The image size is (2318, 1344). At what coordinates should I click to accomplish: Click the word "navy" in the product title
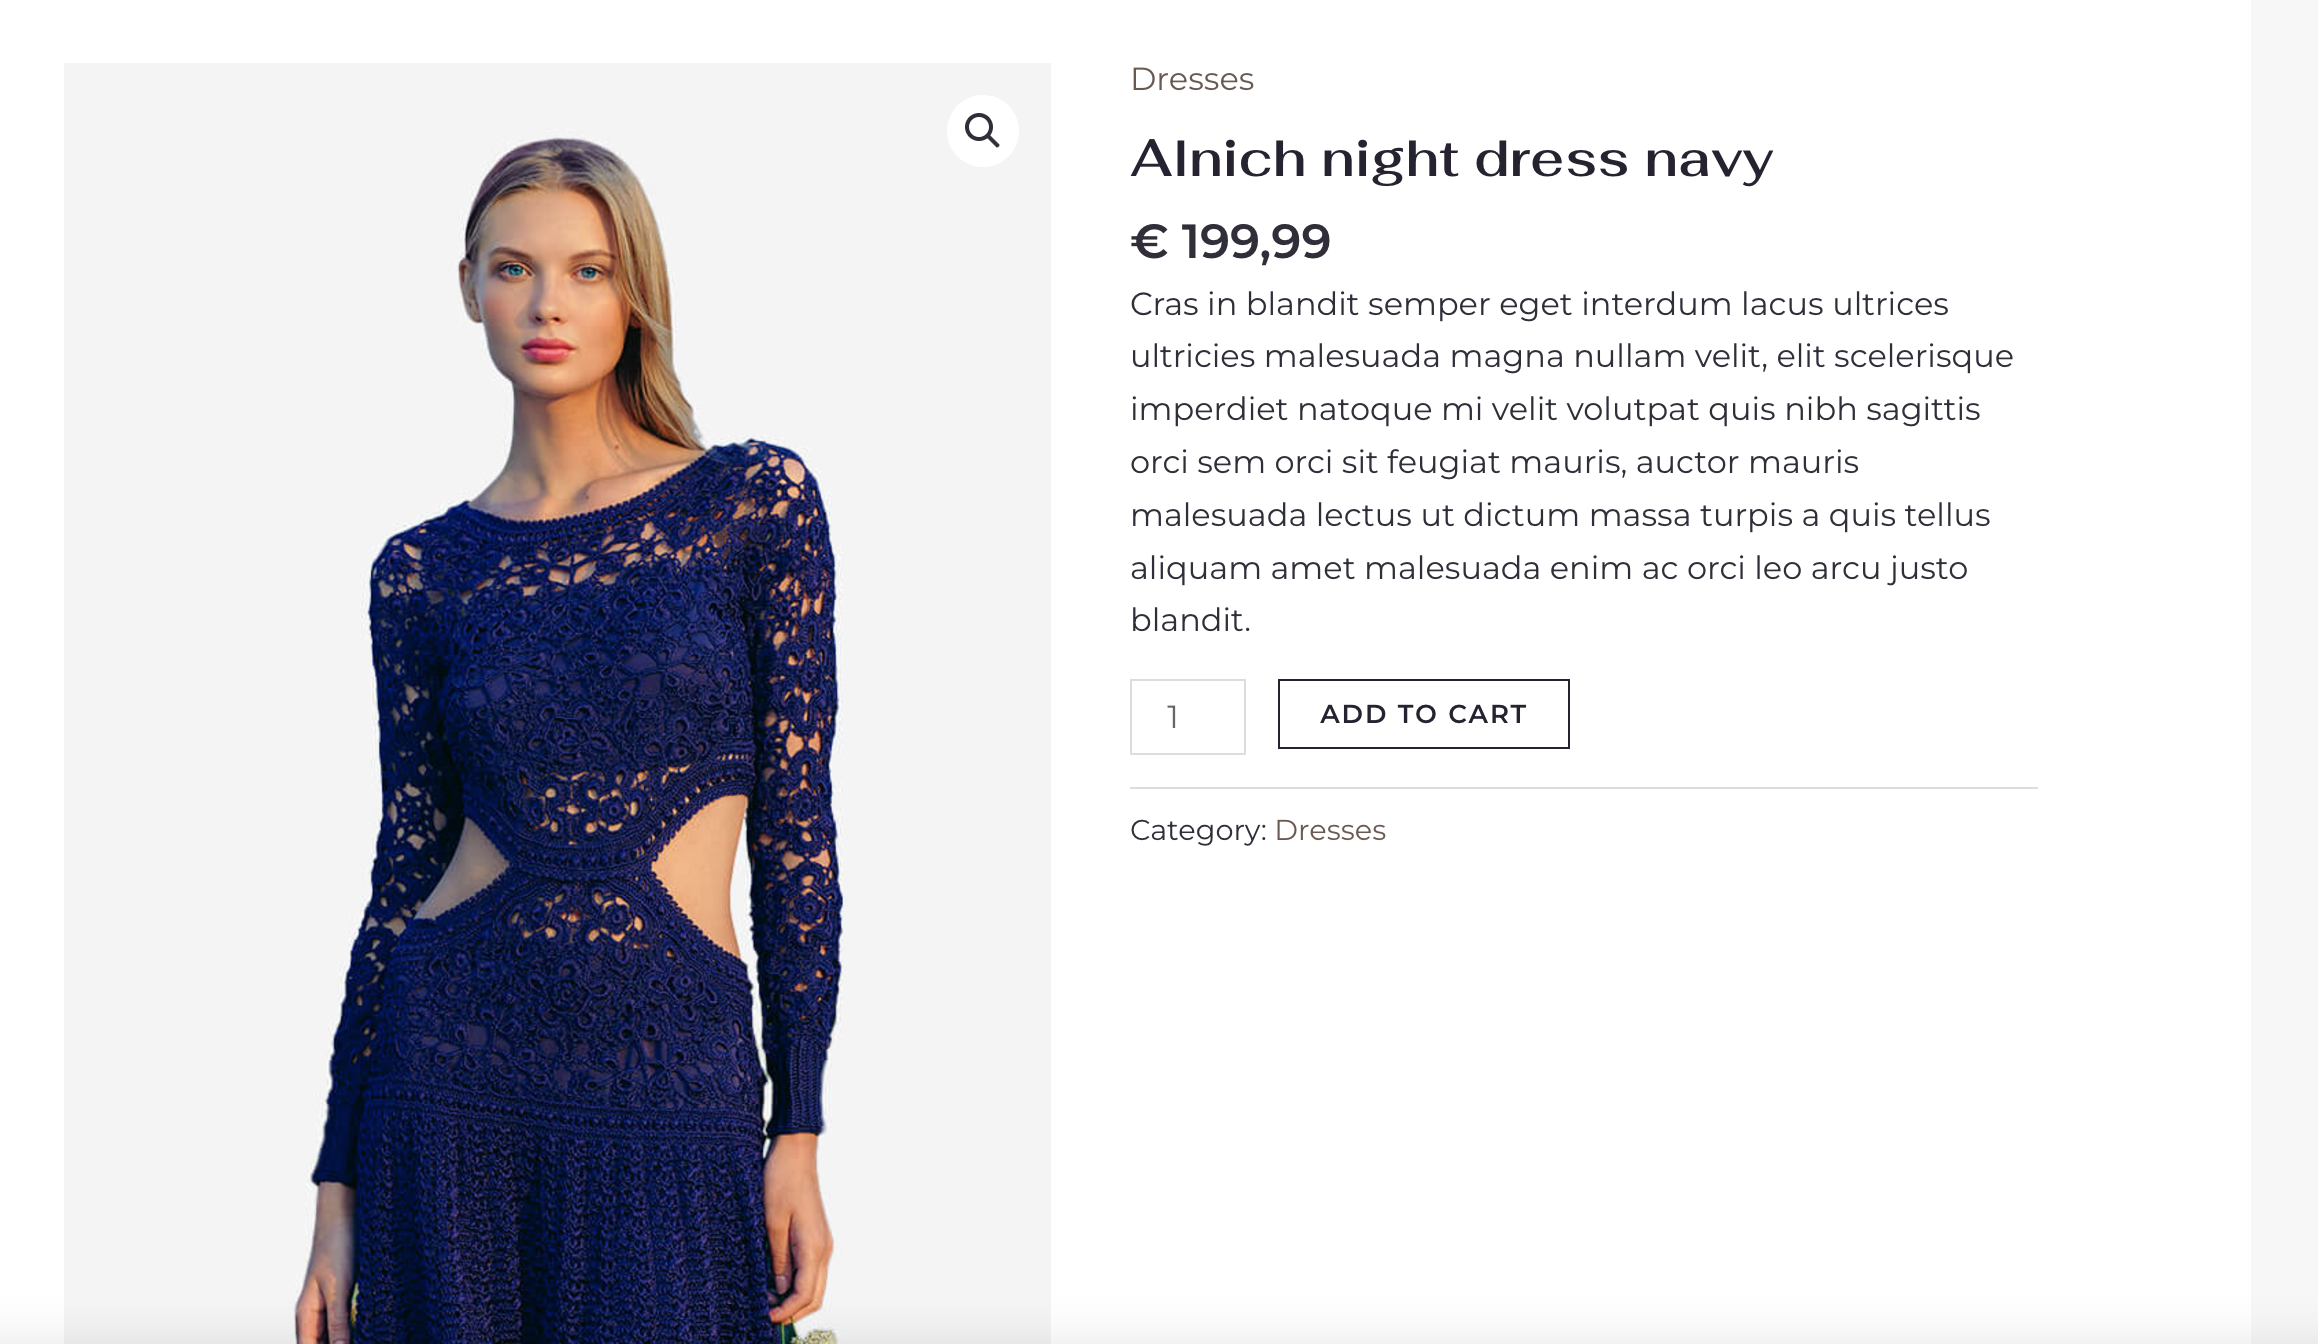(x=1708, y=159)
